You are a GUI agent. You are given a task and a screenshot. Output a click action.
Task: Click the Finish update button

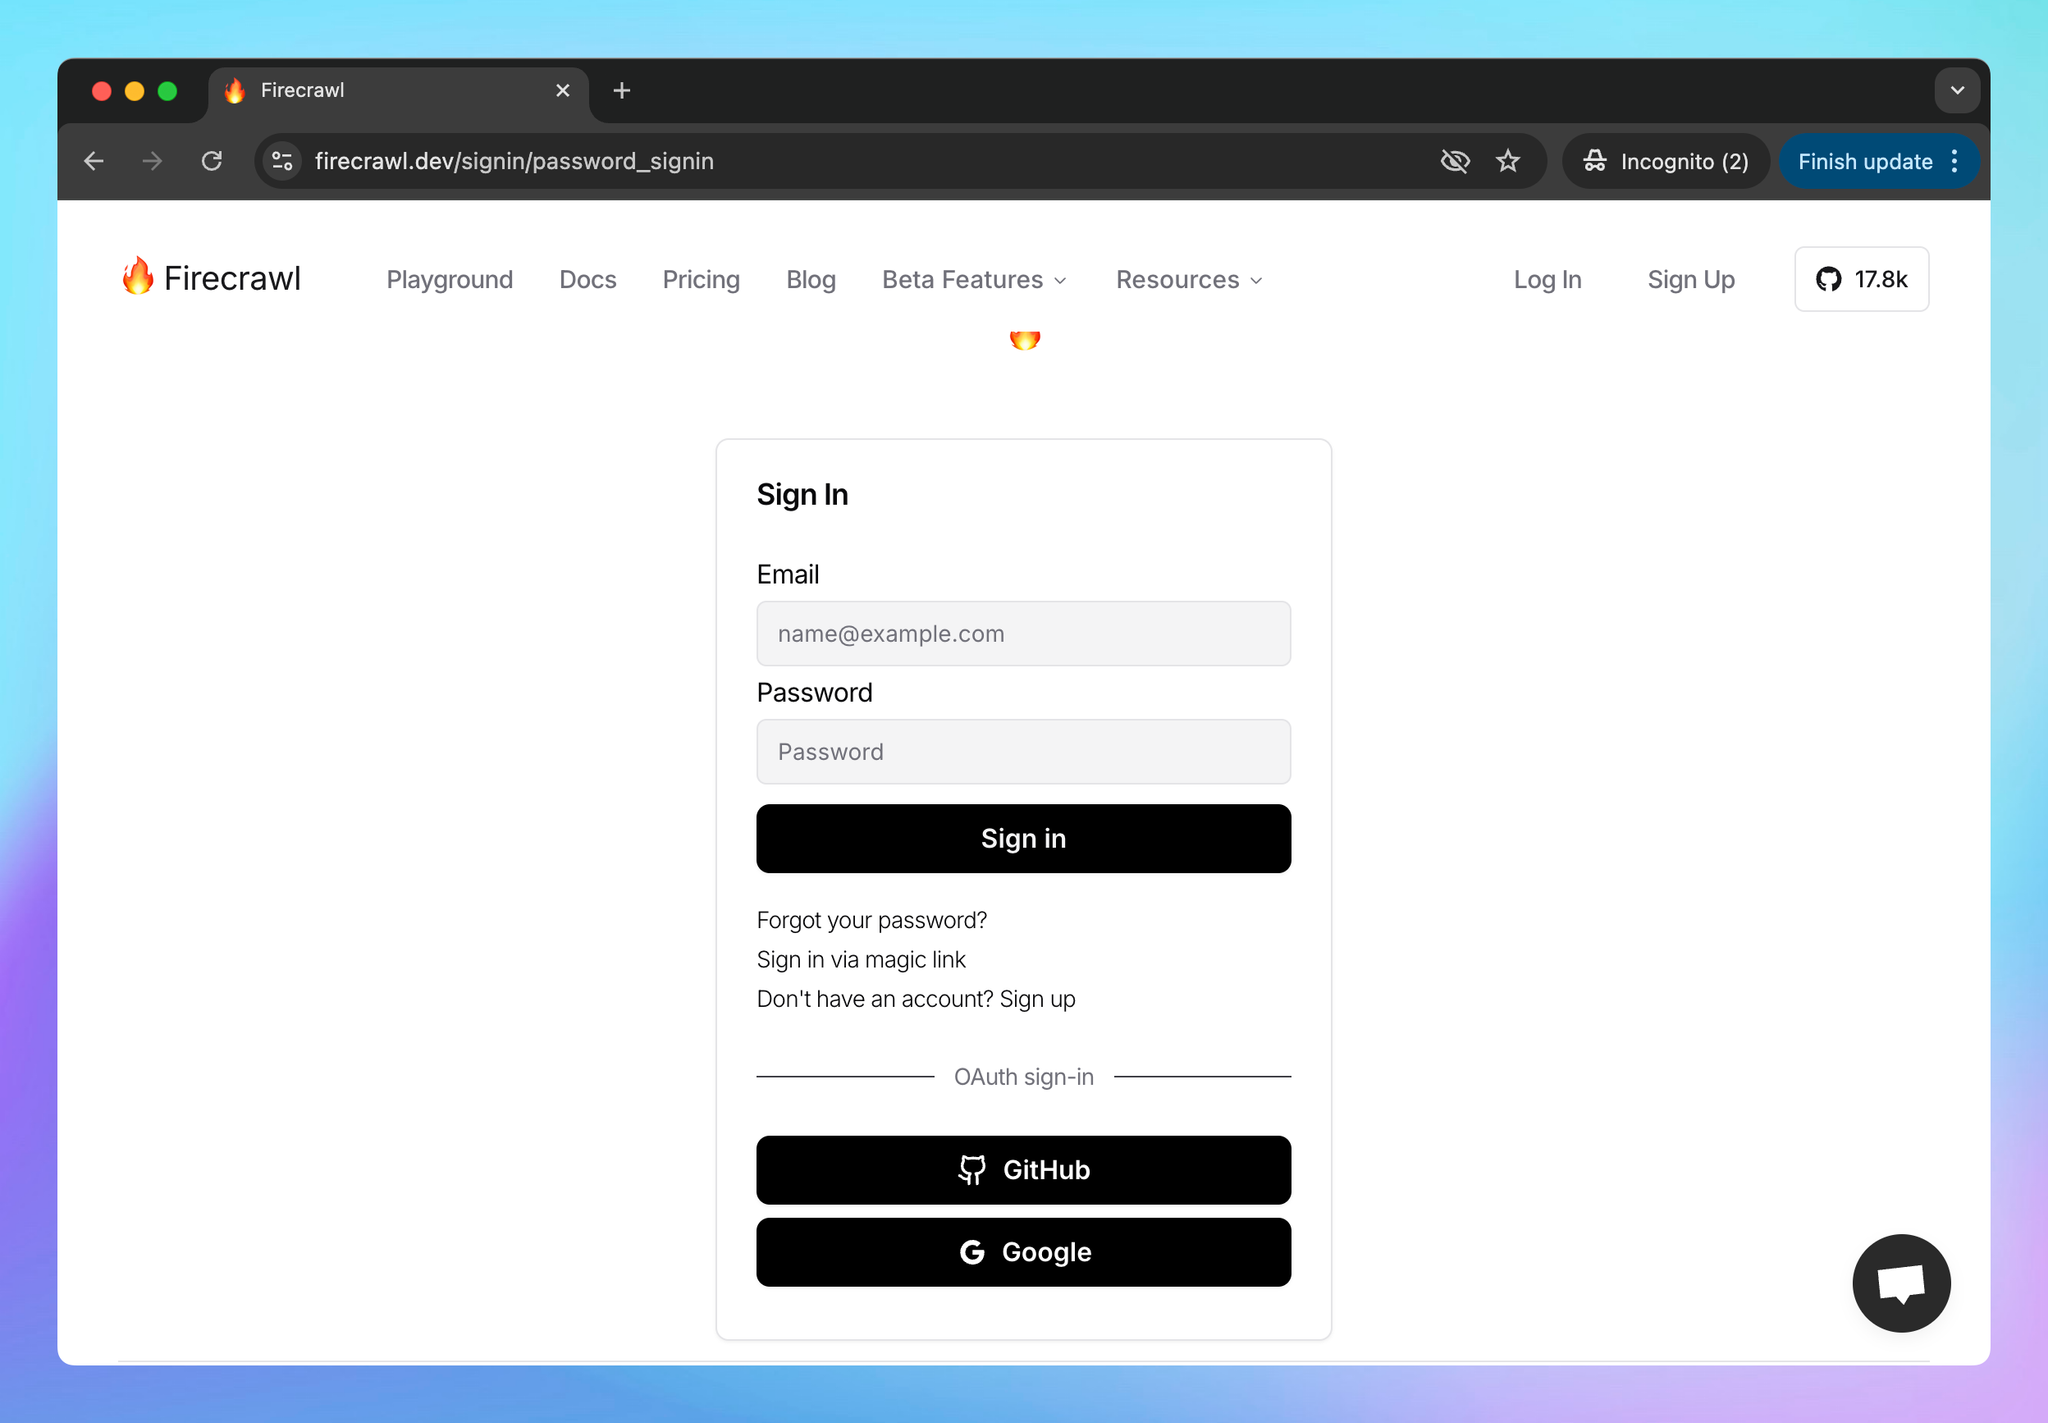click(1865, 161)
